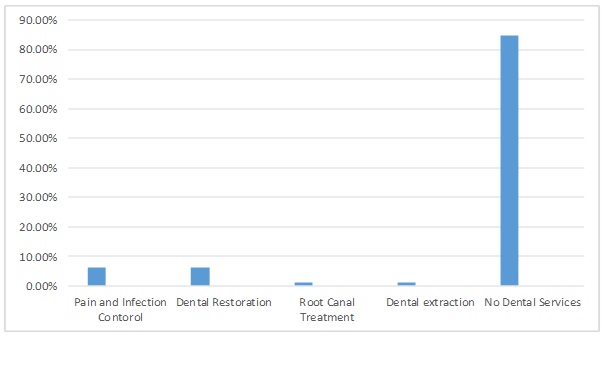This screenshot has height=390, width=607.
Task: Click the 90.00% axis label
Action: pos(38,20)
